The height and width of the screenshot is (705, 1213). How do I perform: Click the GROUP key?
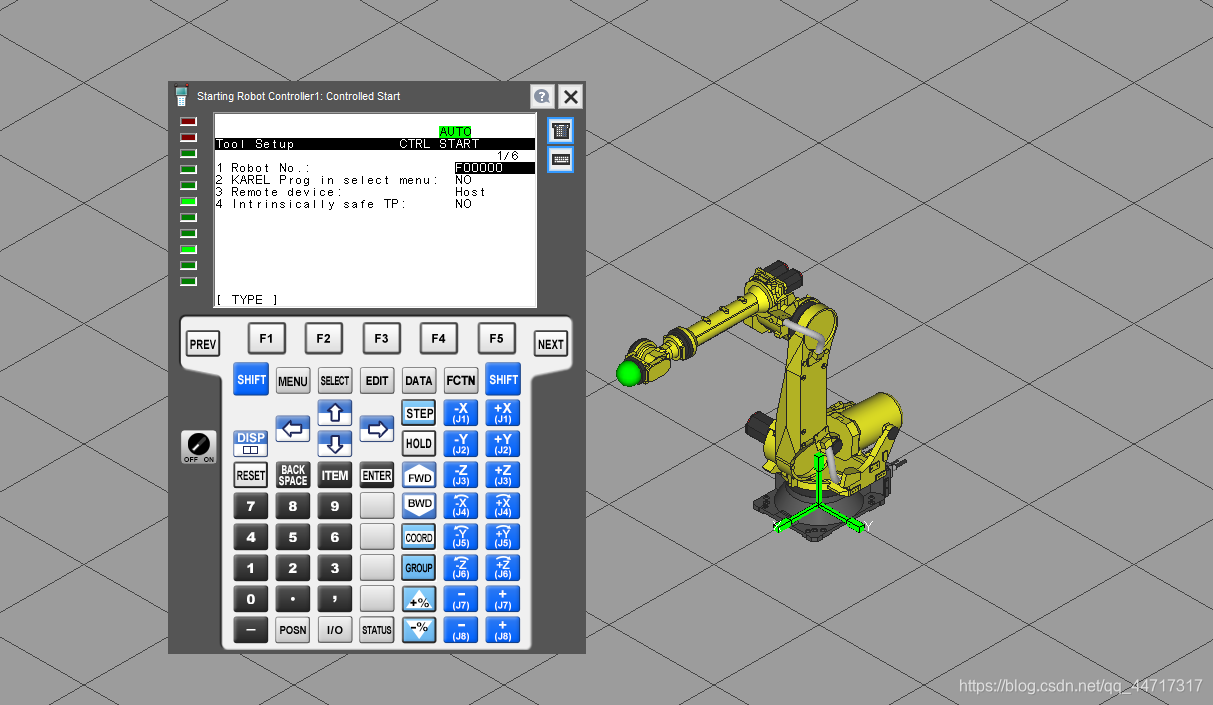[x=419, y=568]
